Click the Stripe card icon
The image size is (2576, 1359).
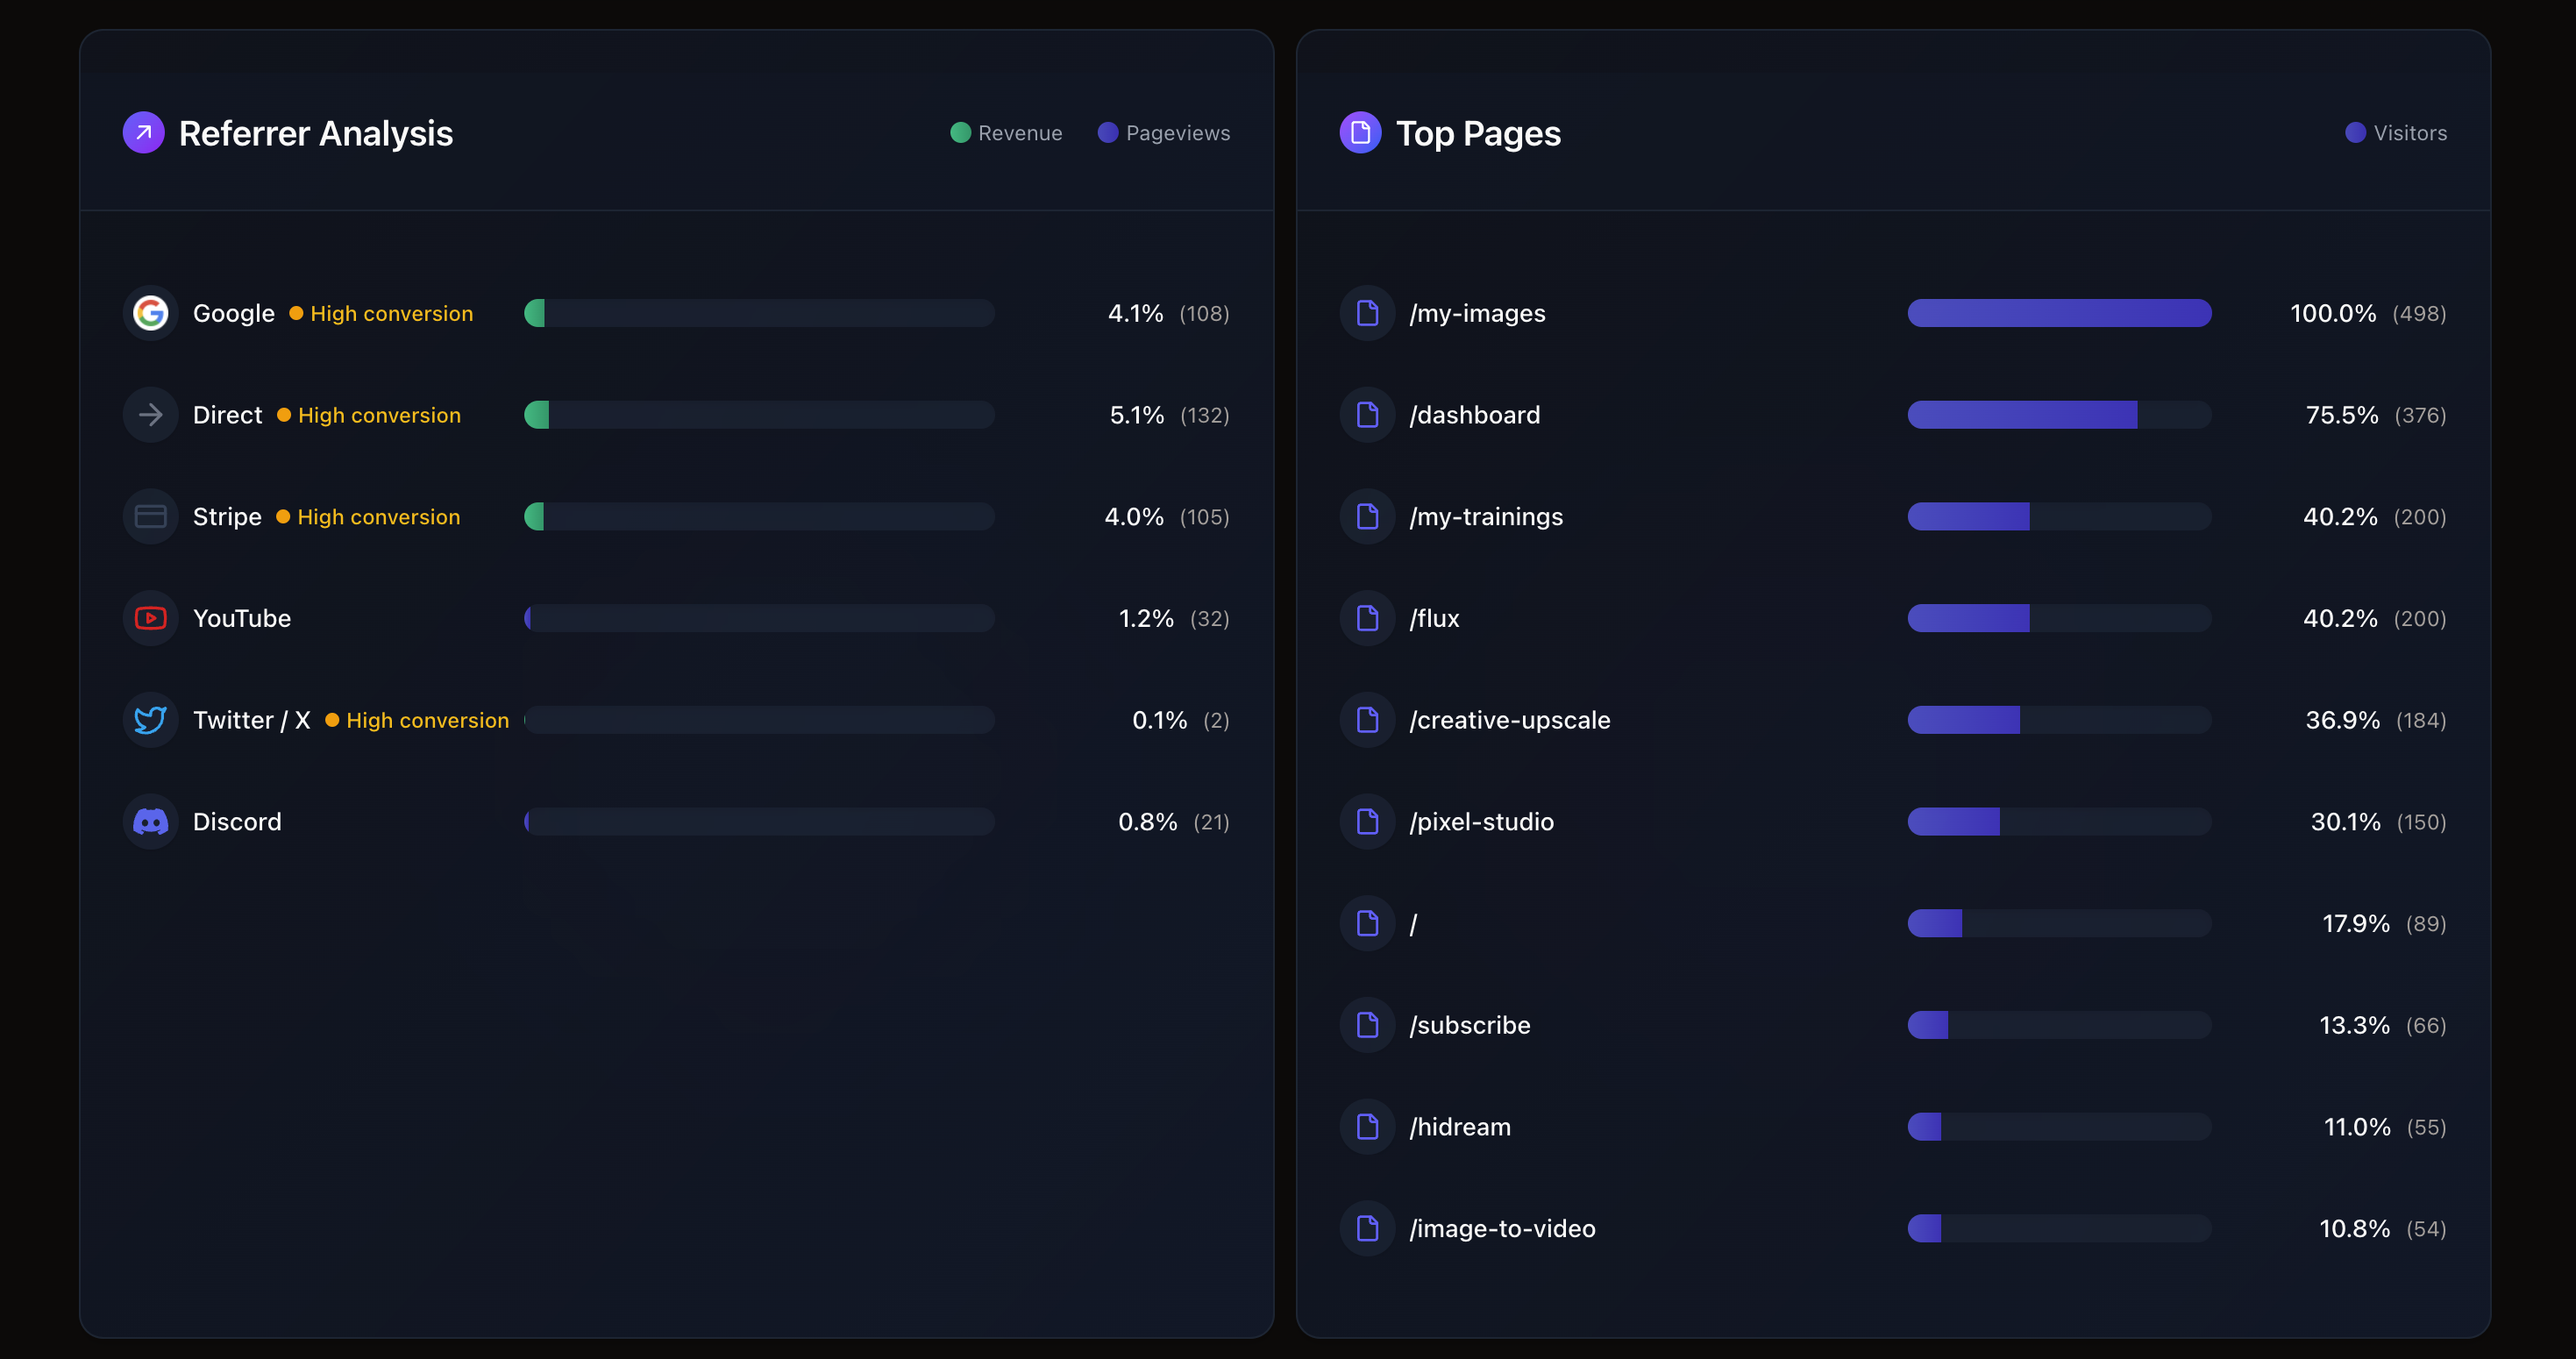(150, 517)
